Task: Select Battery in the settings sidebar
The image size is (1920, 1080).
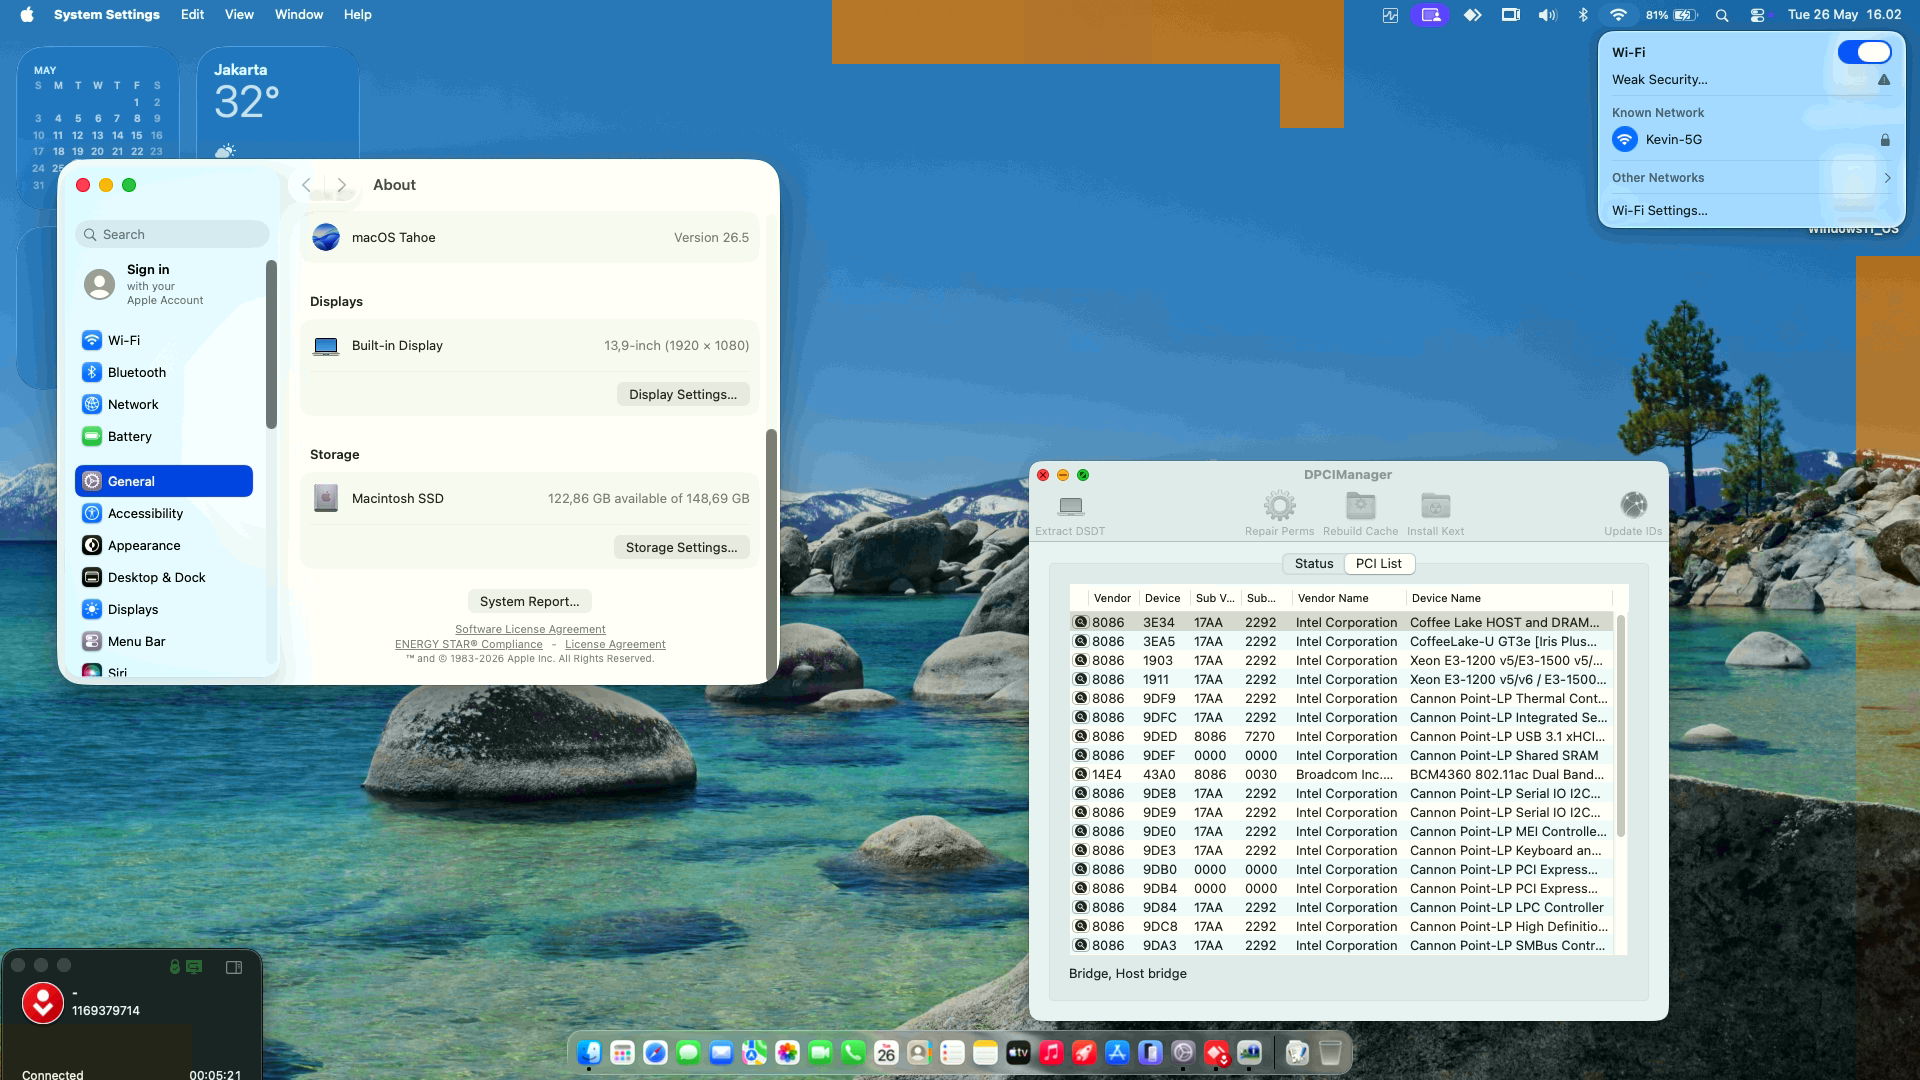Action: [164, 436]
